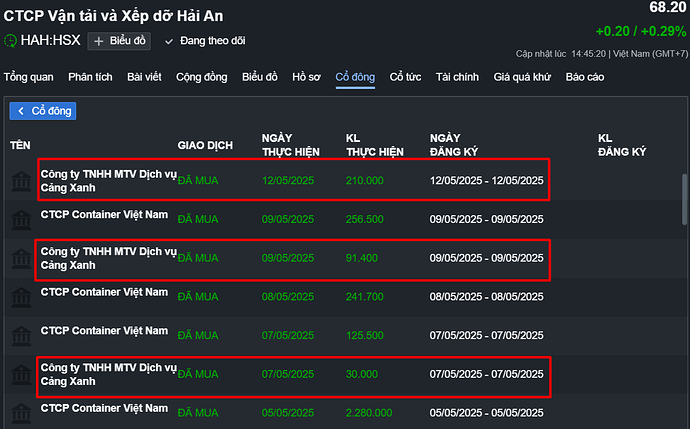Click Container Việt Nam name in the 241.700 row
Viewport: 690px width, 429px height.
coord(104,292)
